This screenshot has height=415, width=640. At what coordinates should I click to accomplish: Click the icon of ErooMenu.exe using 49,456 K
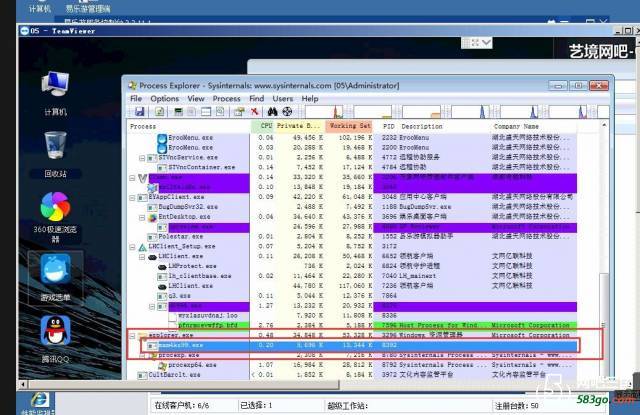pos(162,138)
